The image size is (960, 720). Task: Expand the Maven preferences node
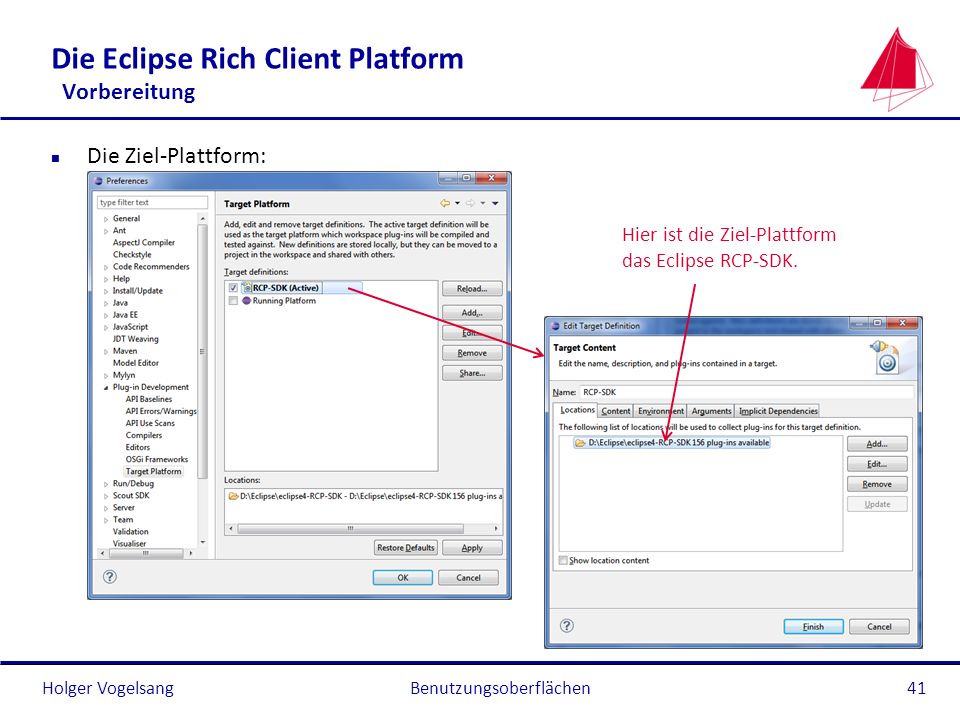coord(106,351)
